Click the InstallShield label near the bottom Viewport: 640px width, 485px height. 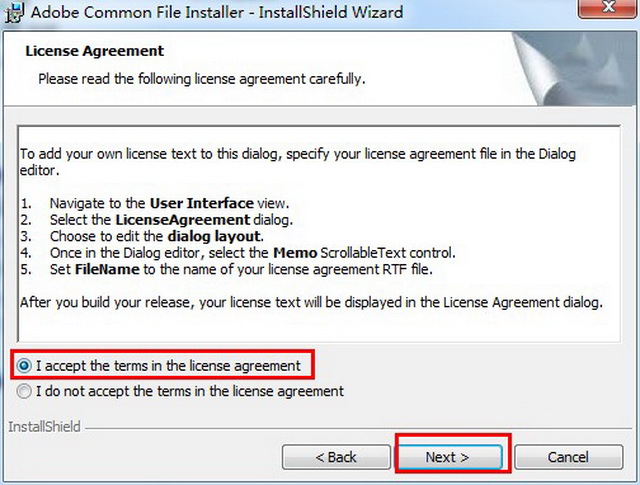click(44, 427)
